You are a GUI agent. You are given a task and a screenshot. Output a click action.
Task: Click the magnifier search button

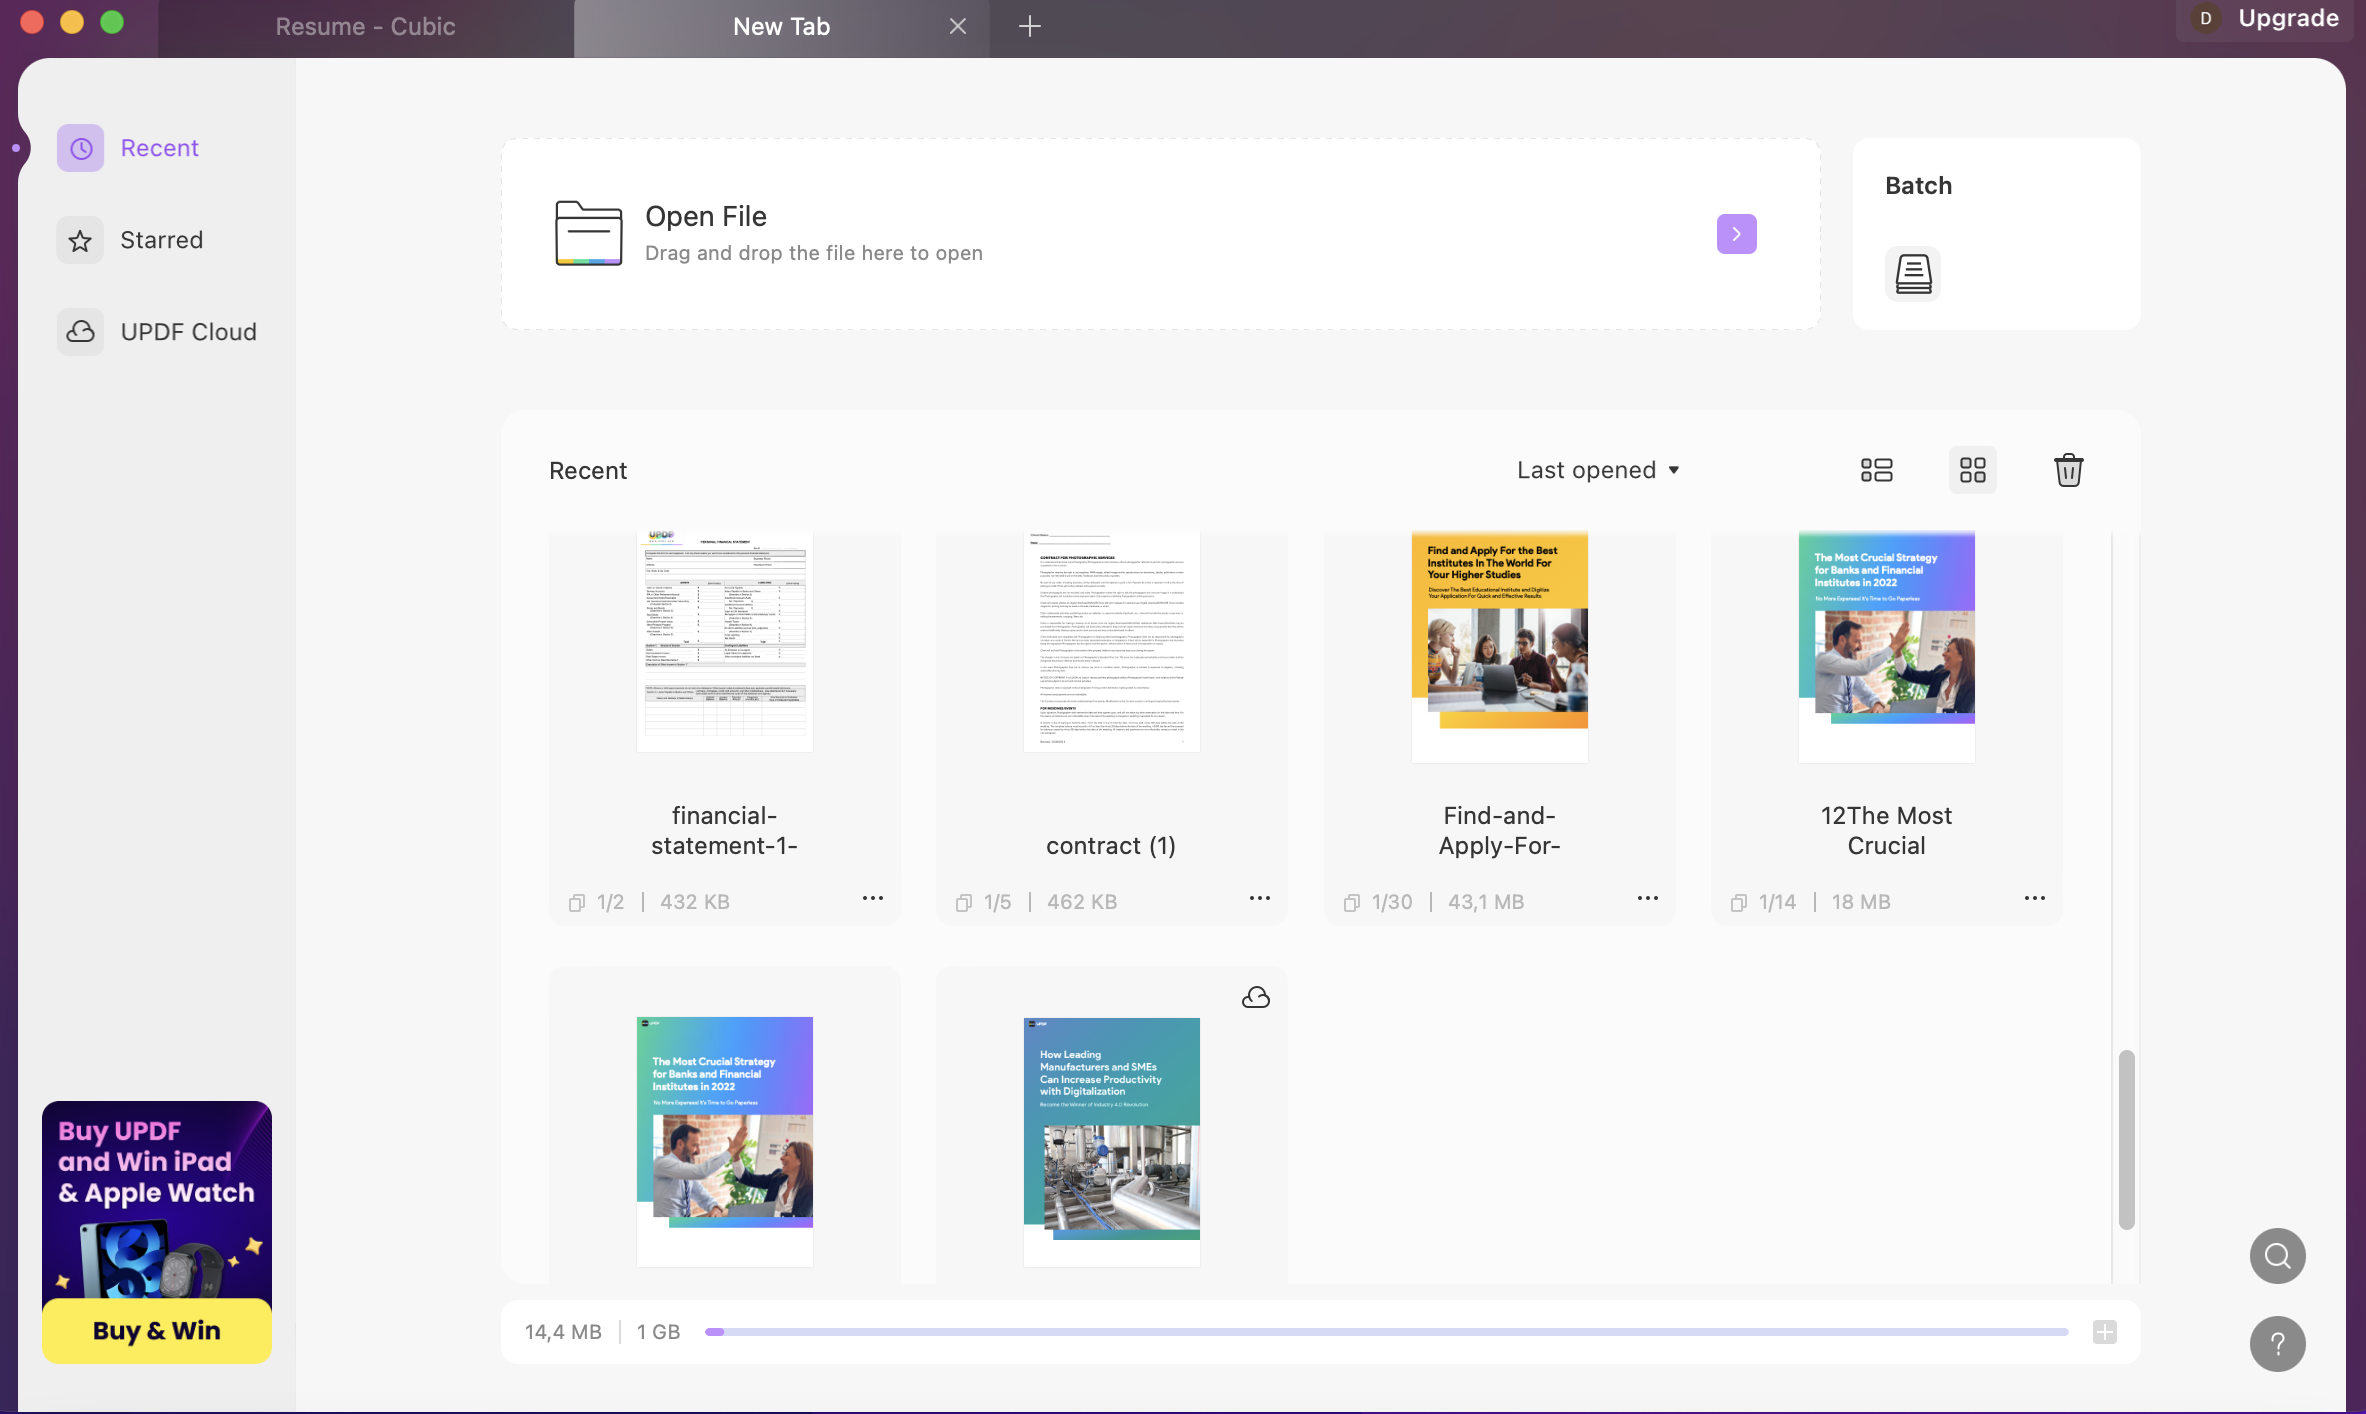click(x=2277, y=1256)
